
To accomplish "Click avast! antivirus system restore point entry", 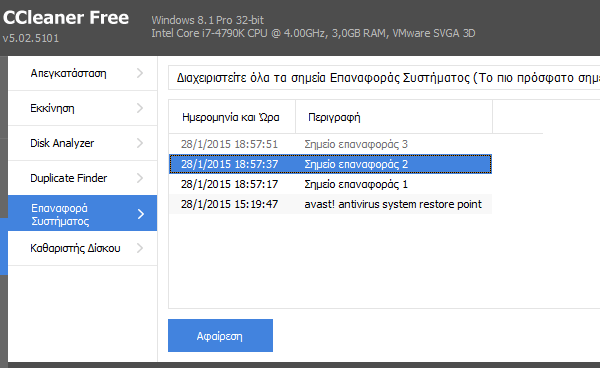I will coord(393,204).
